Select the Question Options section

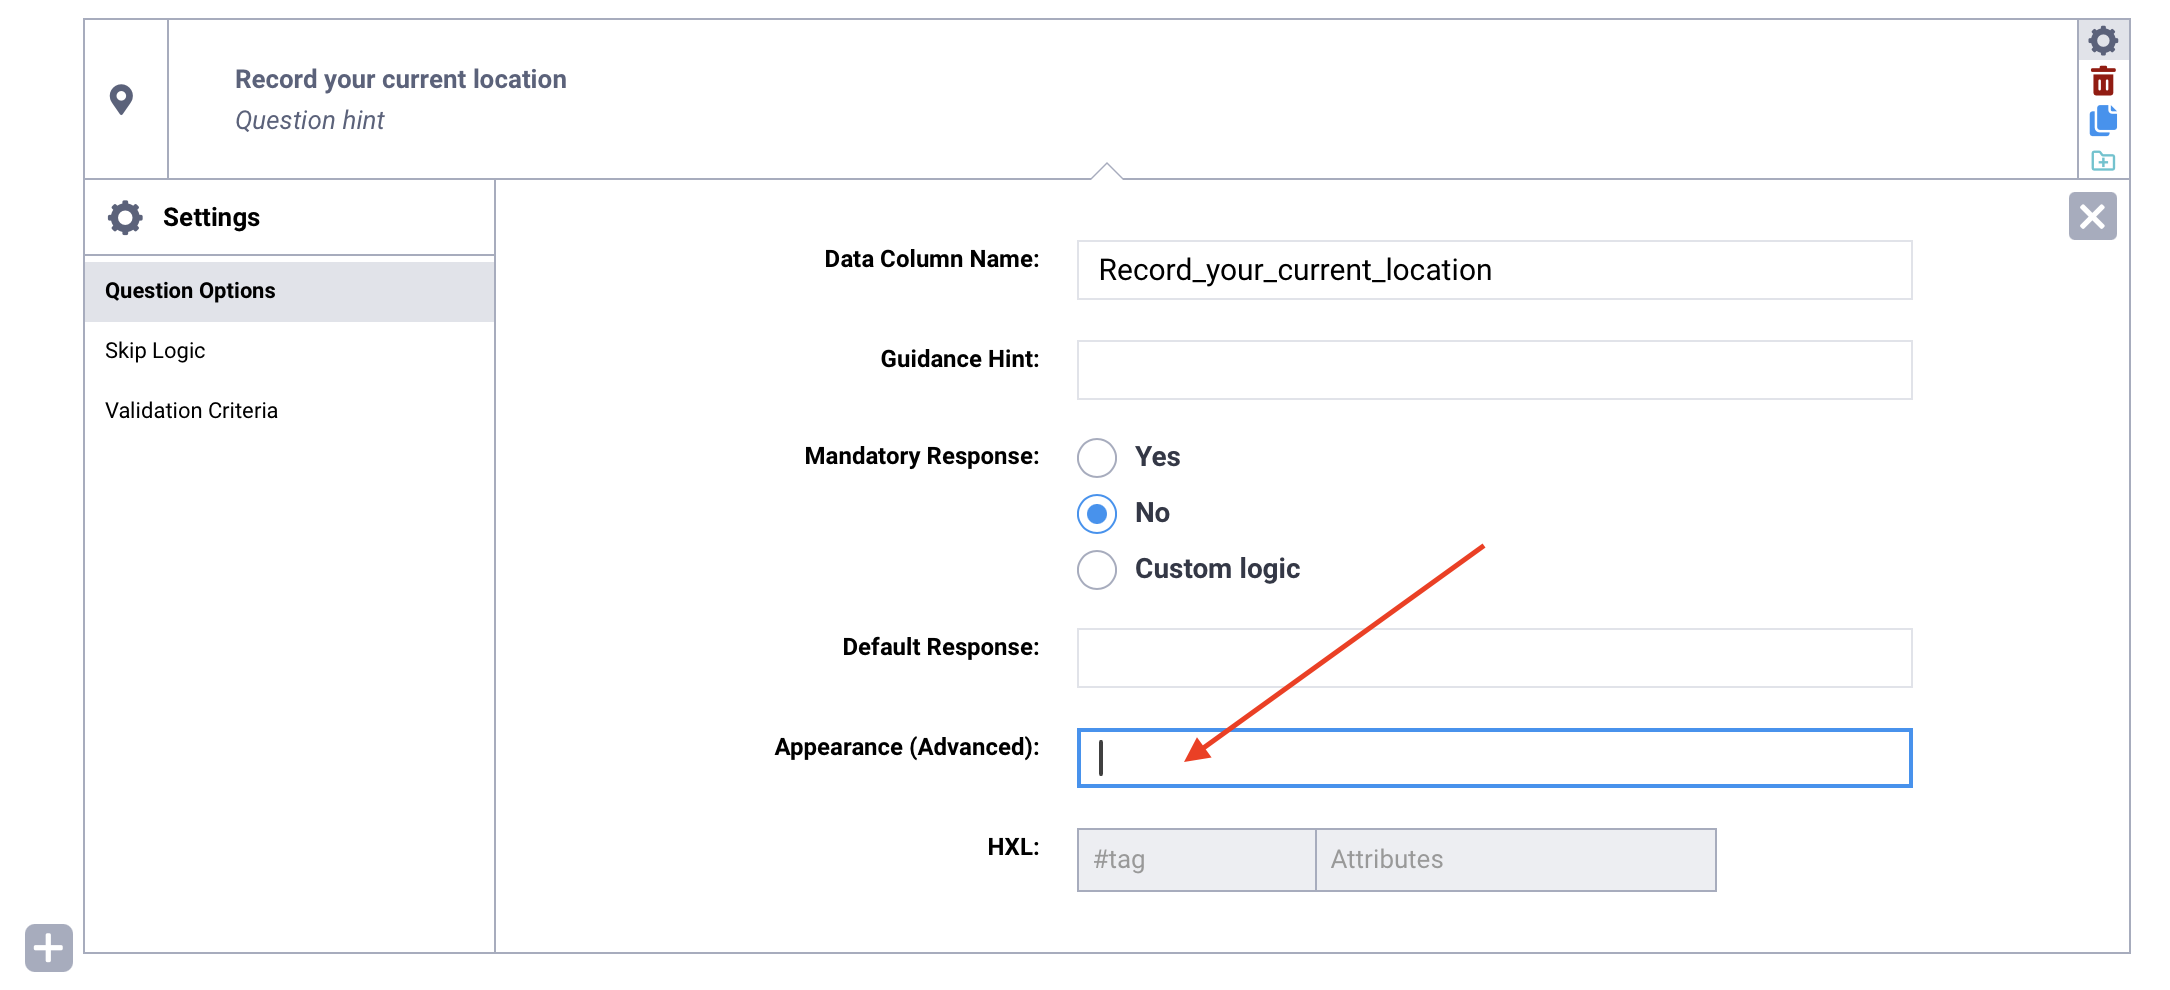point(190,290)
